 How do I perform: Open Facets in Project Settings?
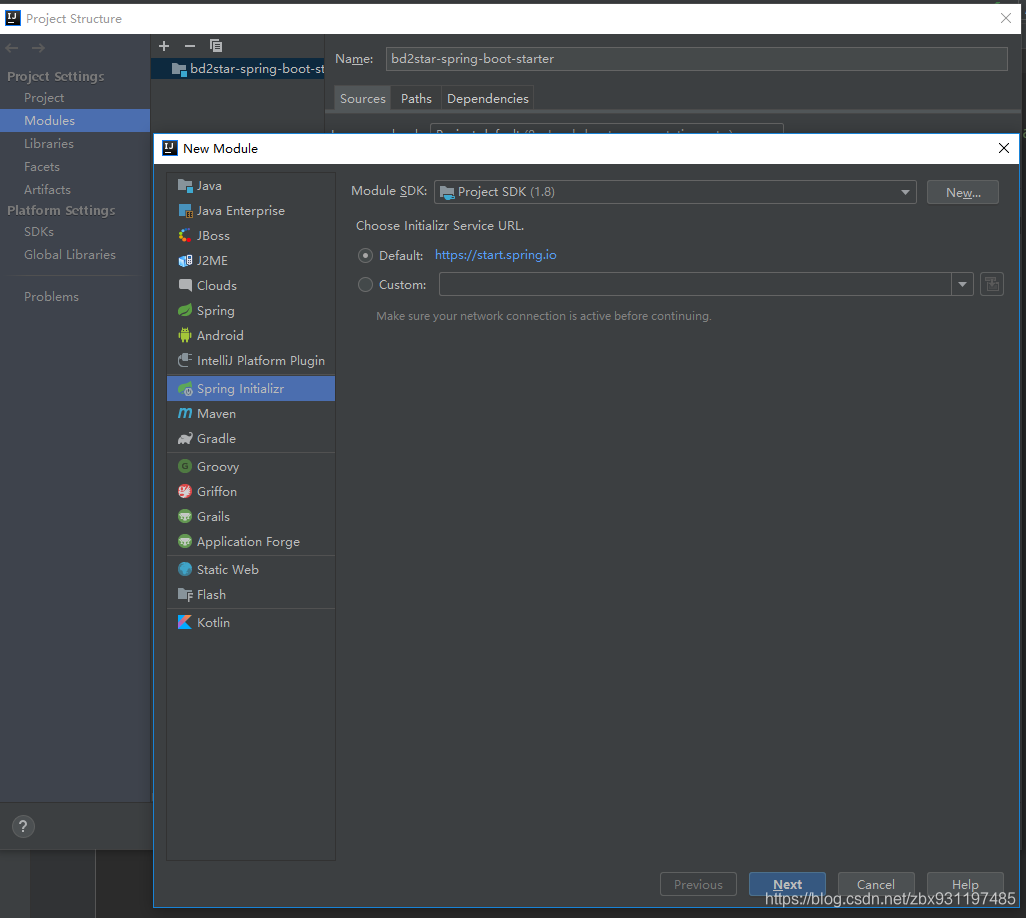42,167
